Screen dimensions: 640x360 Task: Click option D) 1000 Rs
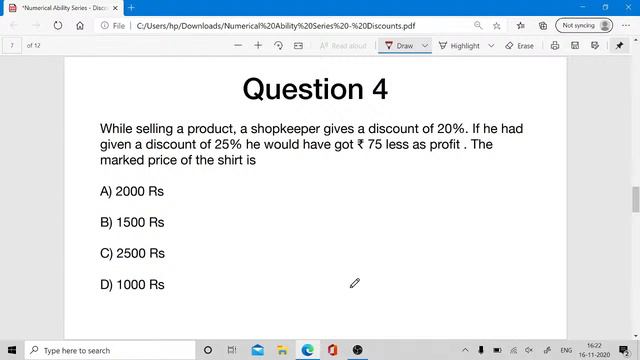132,284
